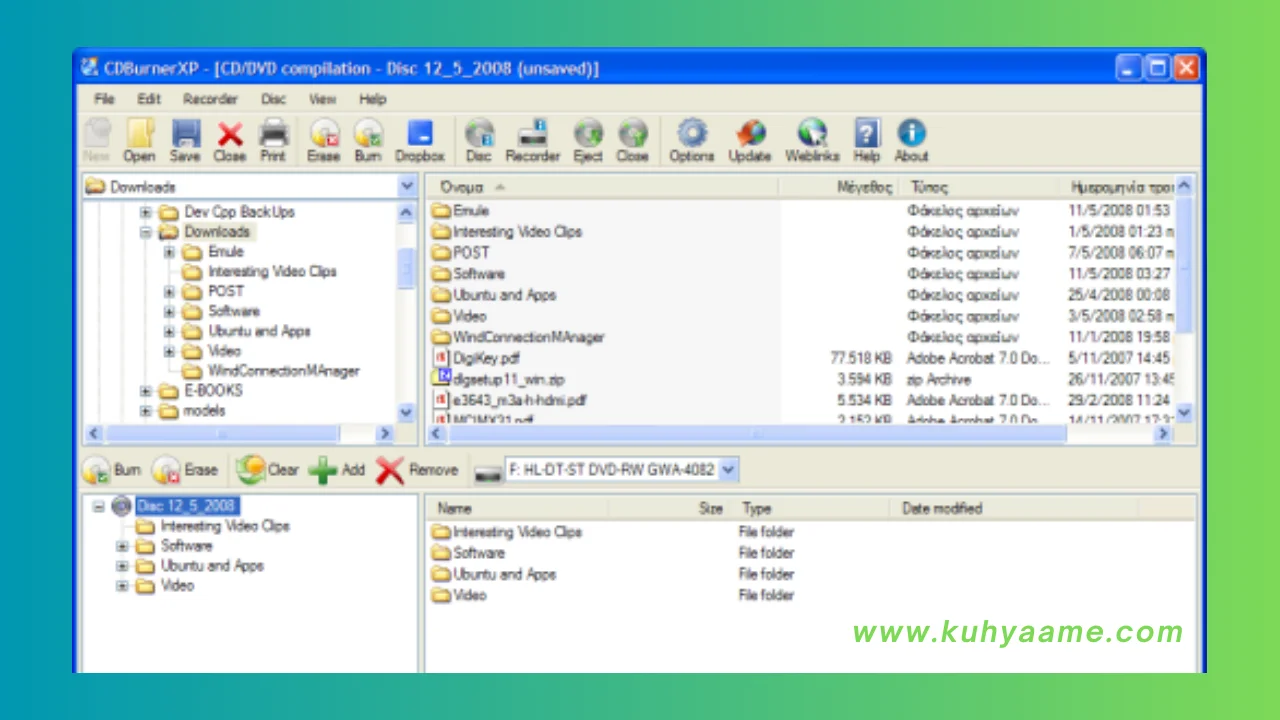1280x720 pixels.
Task: Open the Help menu
Action: click(372, 99)
